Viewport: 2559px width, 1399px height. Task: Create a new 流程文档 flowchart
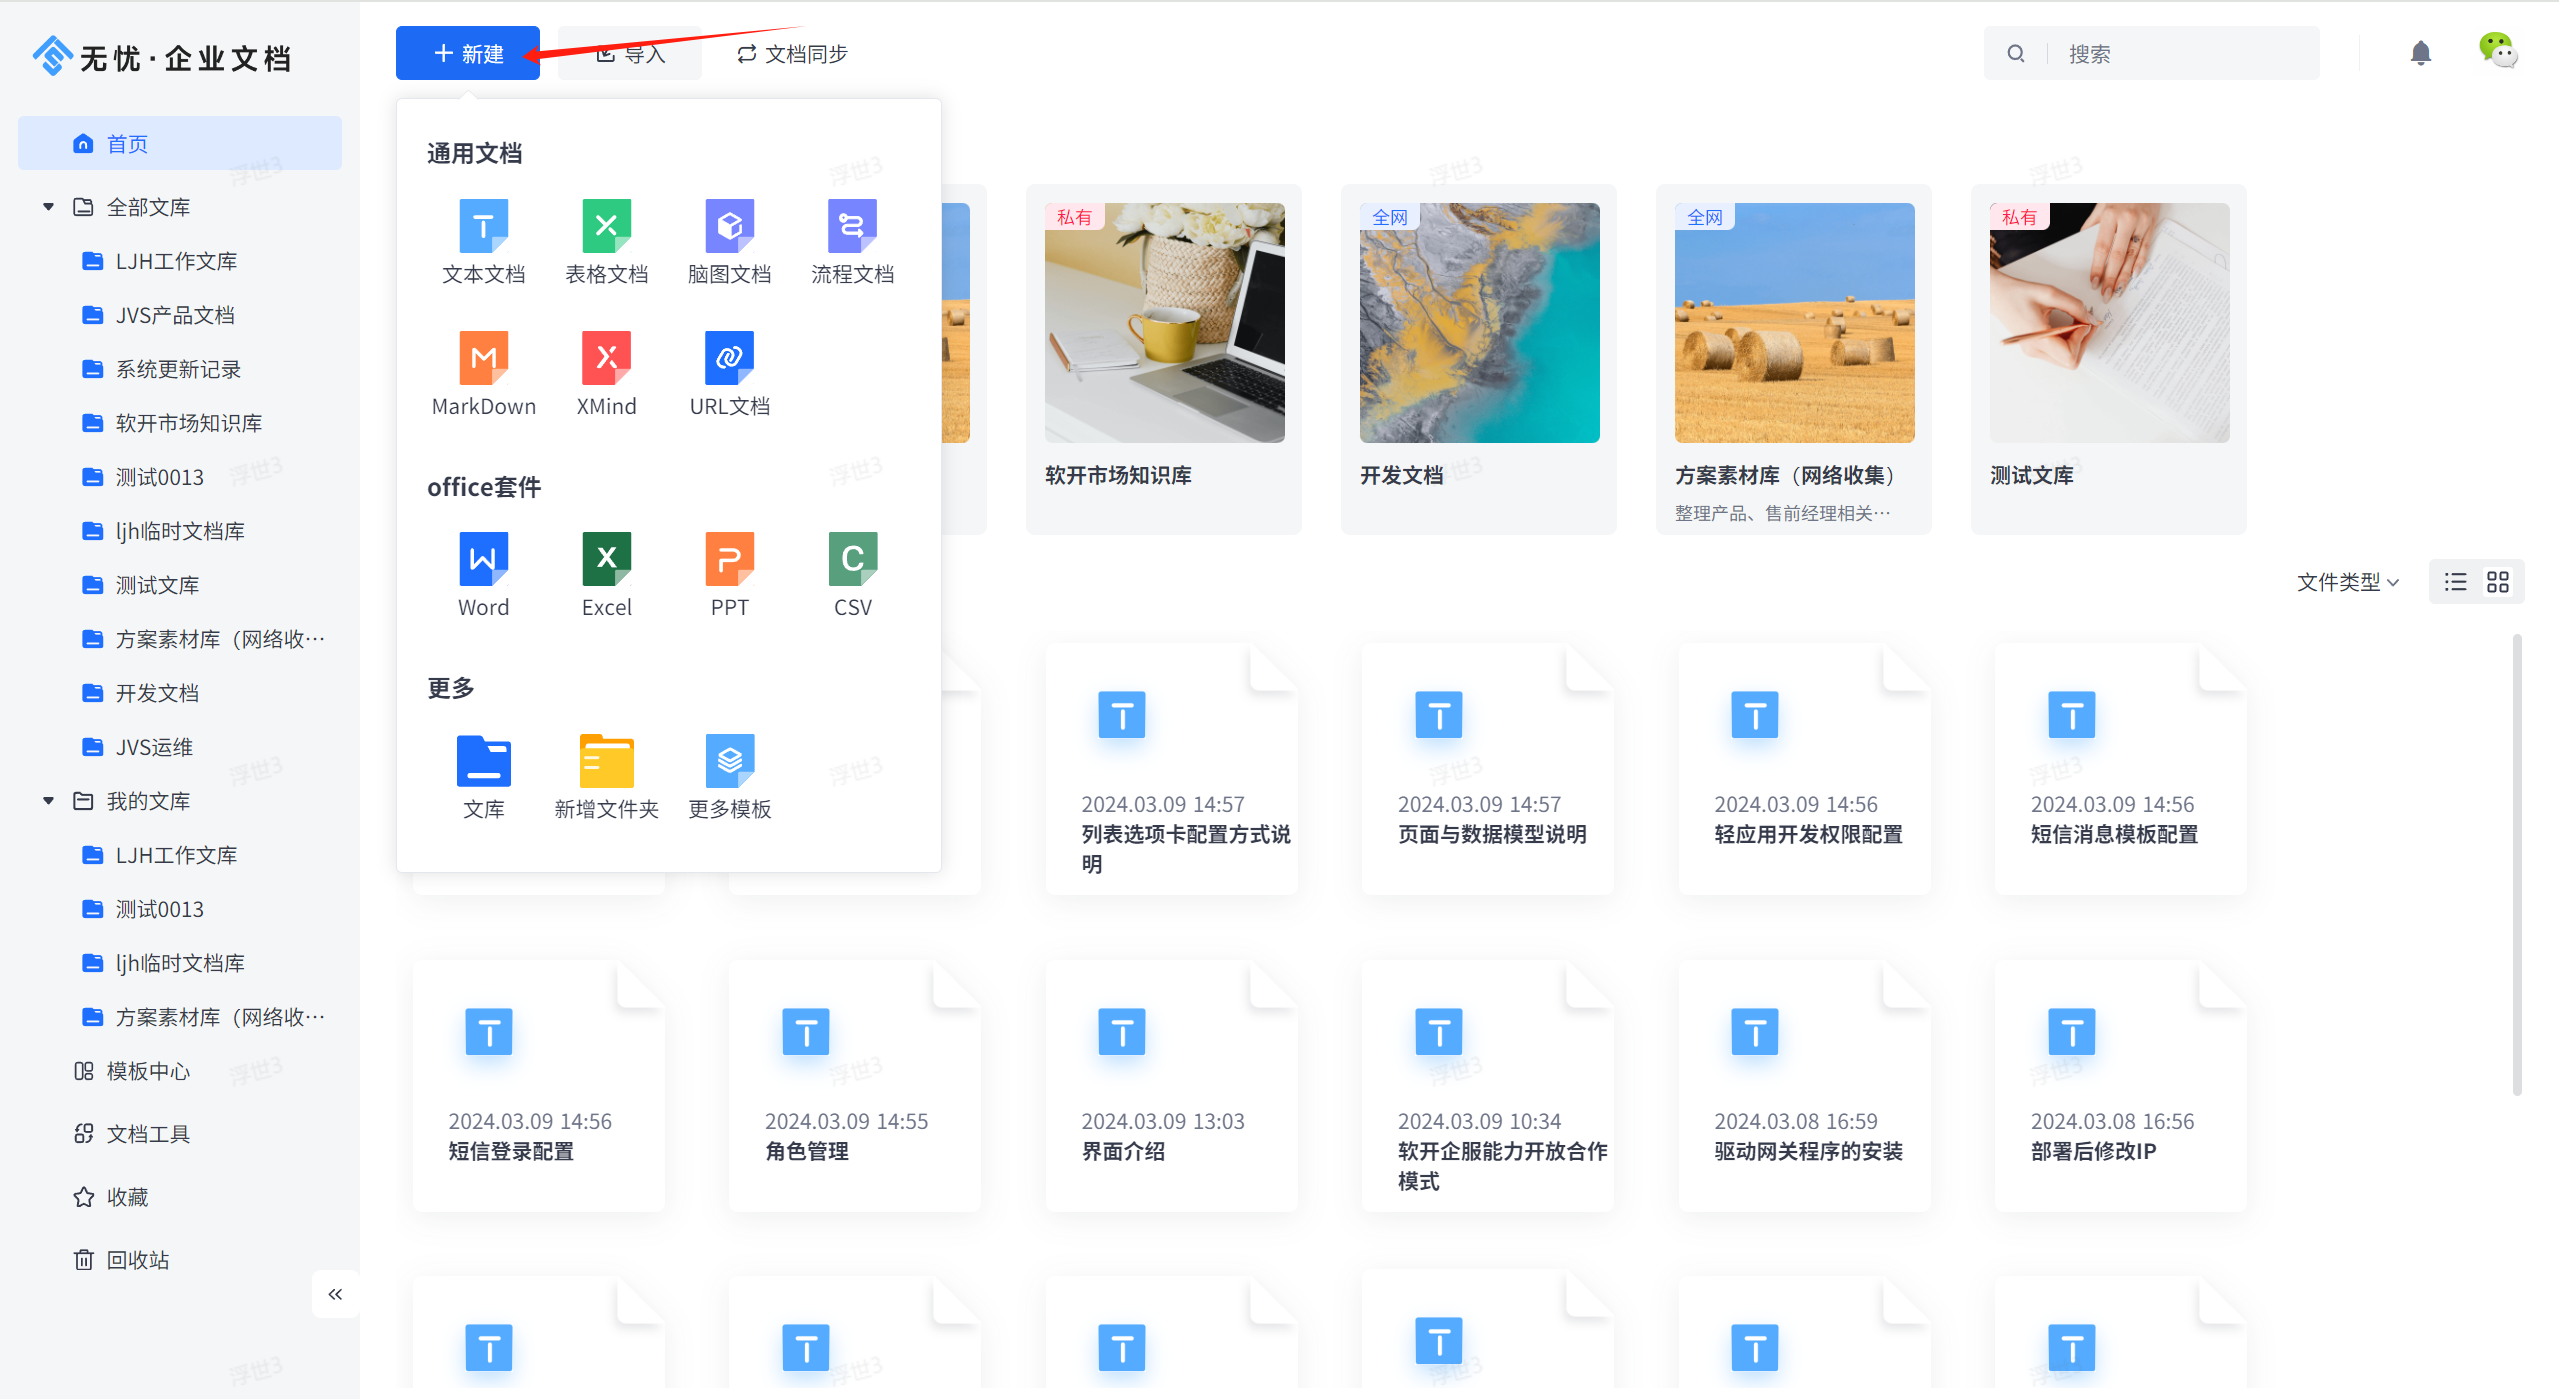click(853, 243)
